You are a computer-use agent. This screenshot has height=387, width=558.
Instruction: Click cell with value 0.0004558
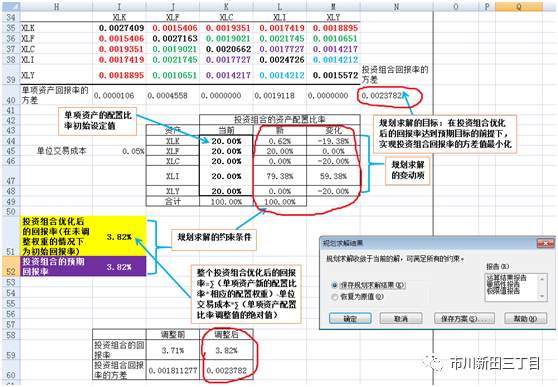173,95
